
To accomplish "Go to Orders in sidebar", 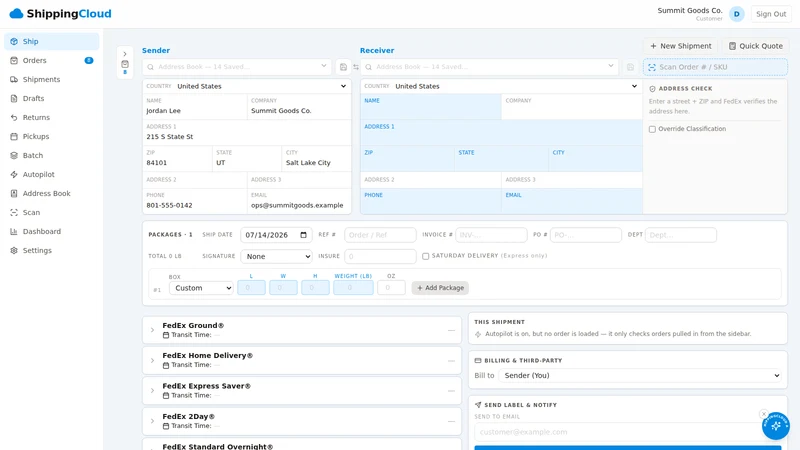I will 52,60.
